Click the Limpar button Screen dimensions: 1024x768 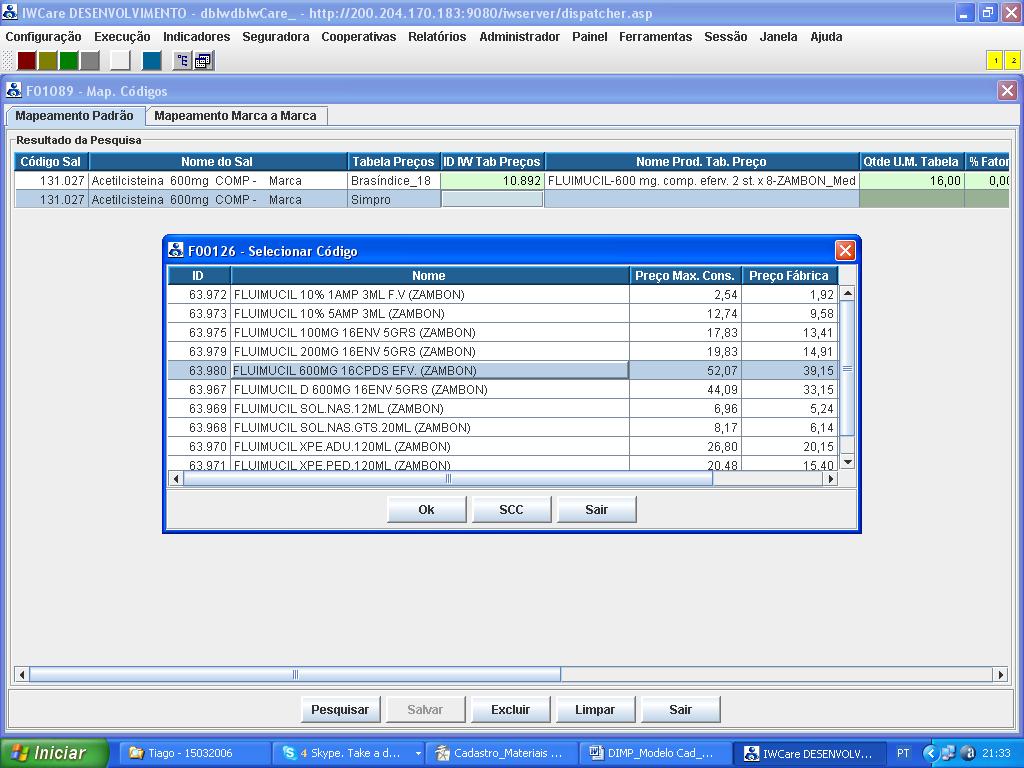(595, 709)
